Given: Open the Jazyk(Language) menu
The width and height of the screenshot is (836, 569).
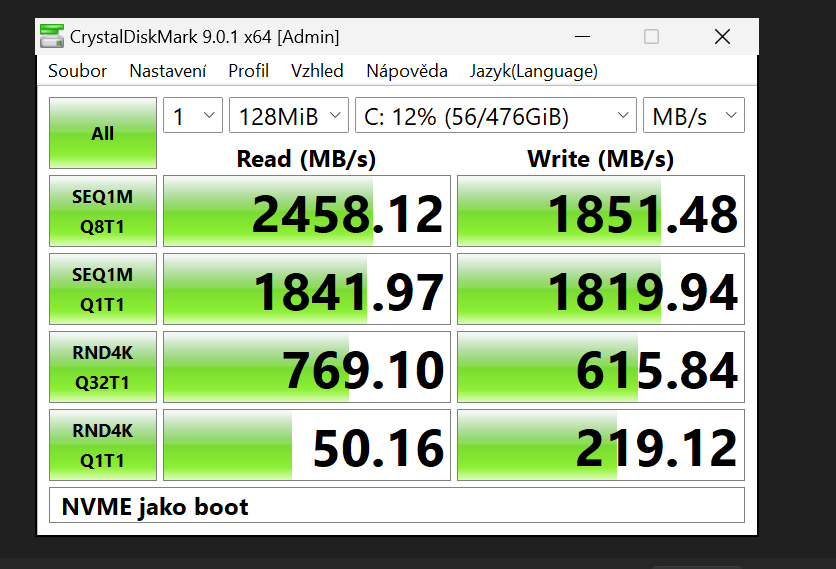Looking at the screenshot, I should [x=533, y=71].
